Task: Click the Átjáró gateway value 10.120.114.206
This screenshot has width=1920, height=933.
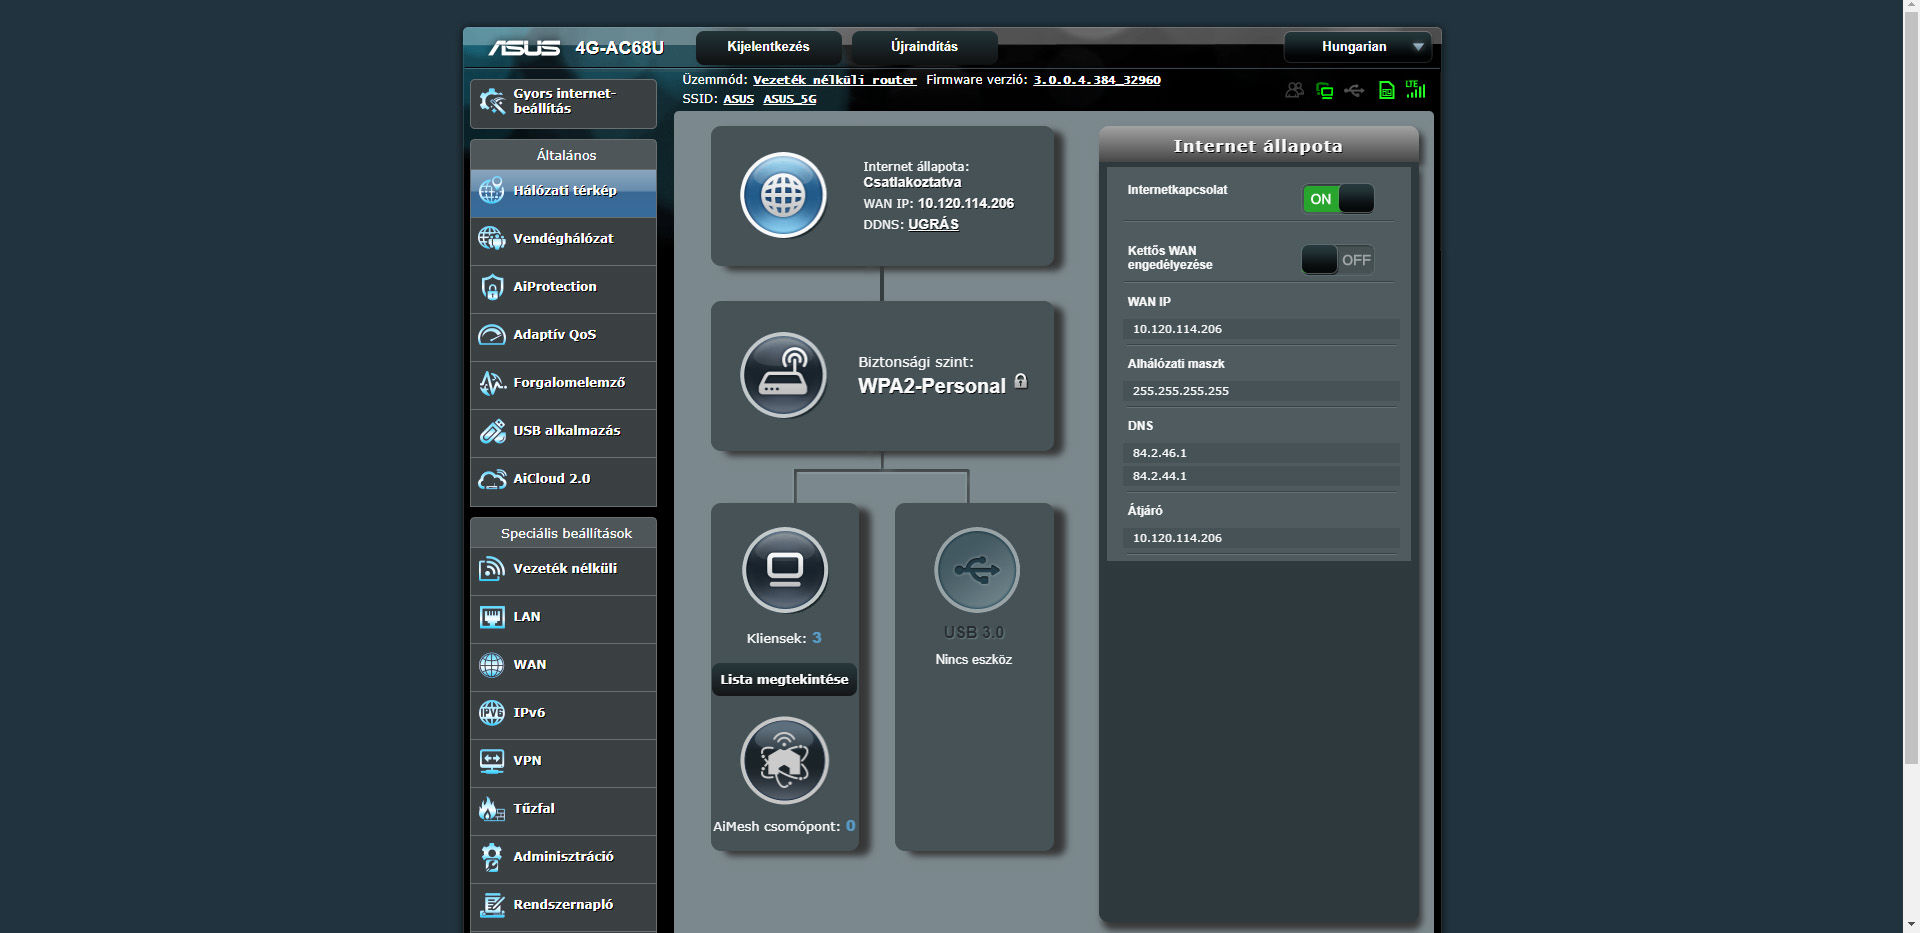Action: click(1177, 538)
